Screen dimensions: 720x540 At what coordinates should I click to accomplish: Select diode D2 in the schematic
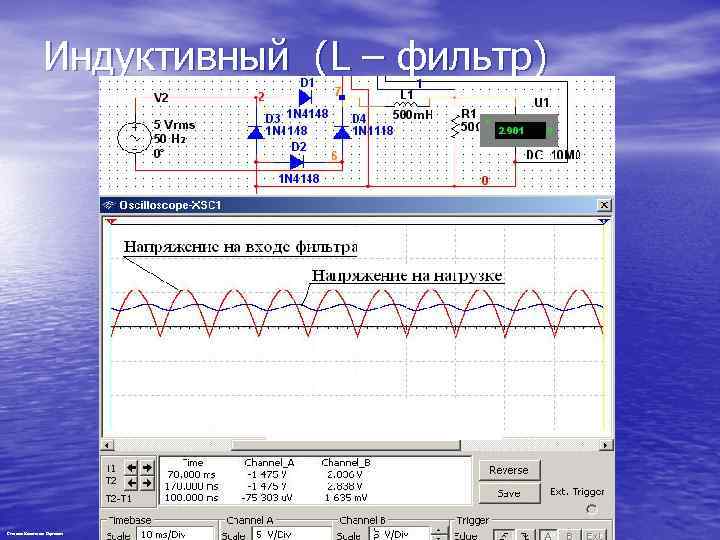[297, 162]
